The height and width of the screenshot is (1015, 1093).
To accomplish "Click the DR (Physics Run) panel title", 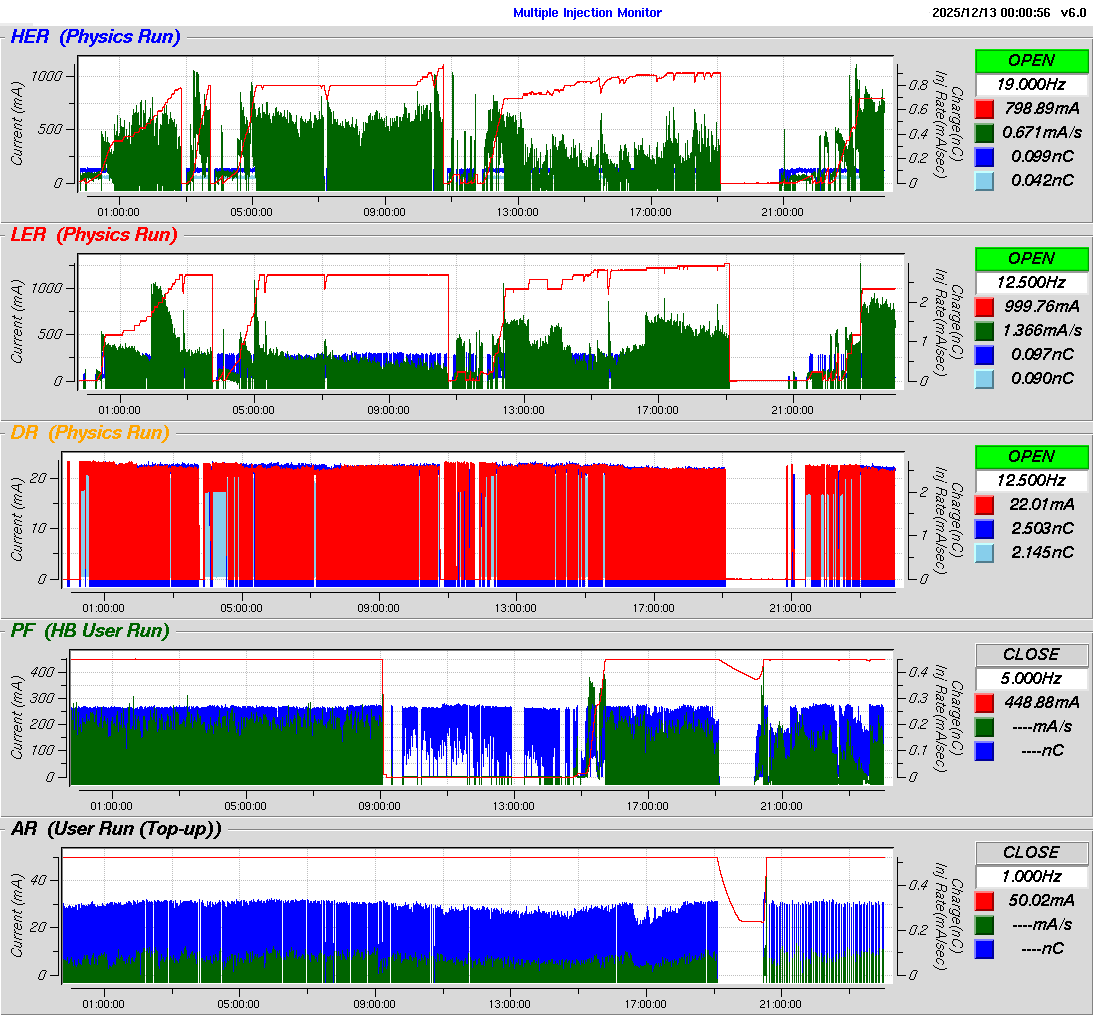I will tap(90, 433).
